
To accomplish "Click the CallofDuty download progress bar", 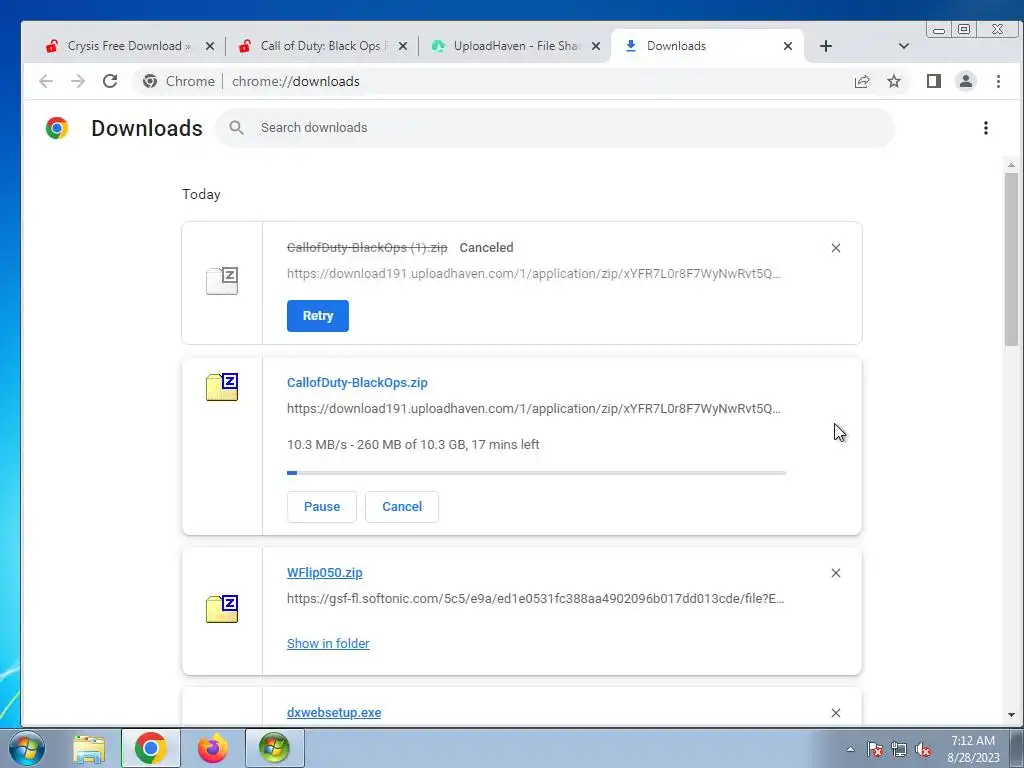I will (x=536, y=473).
